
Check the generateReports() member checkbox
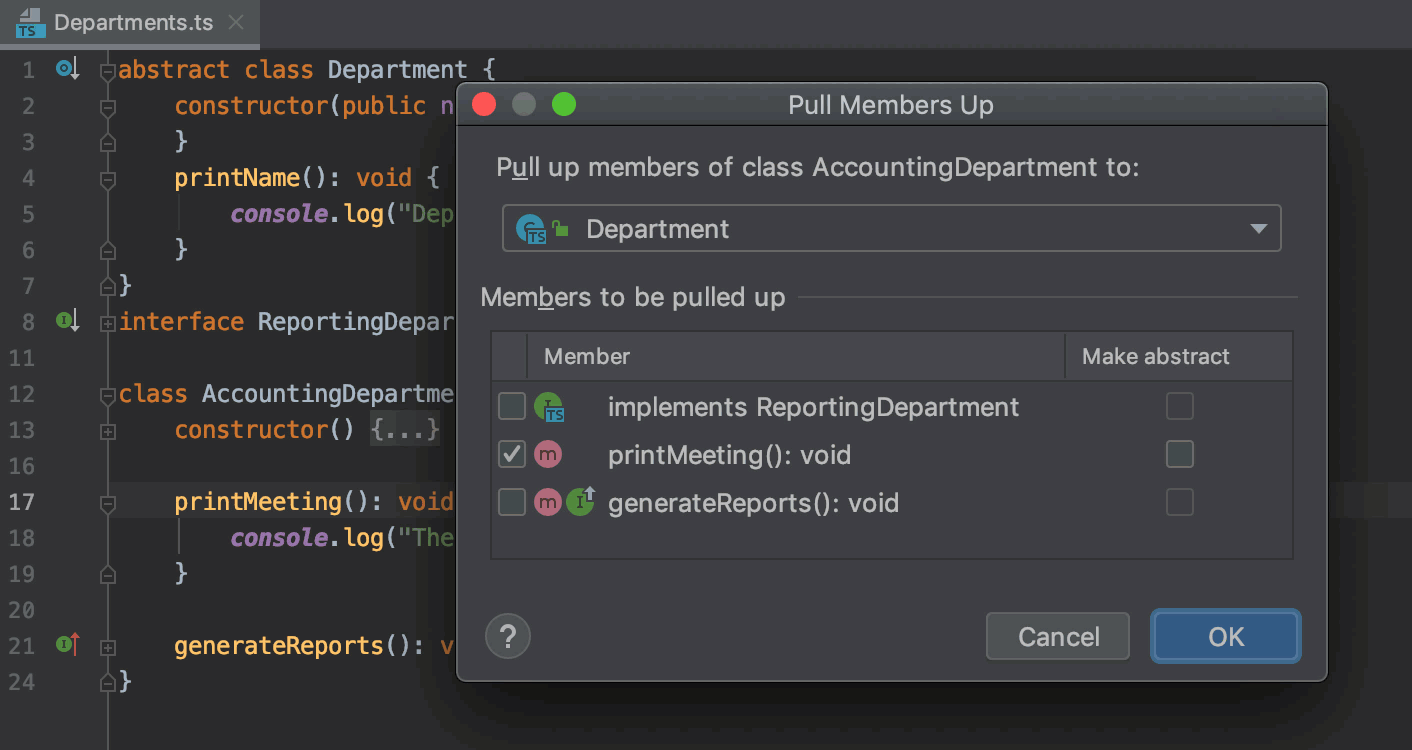(x=512, y=502)
